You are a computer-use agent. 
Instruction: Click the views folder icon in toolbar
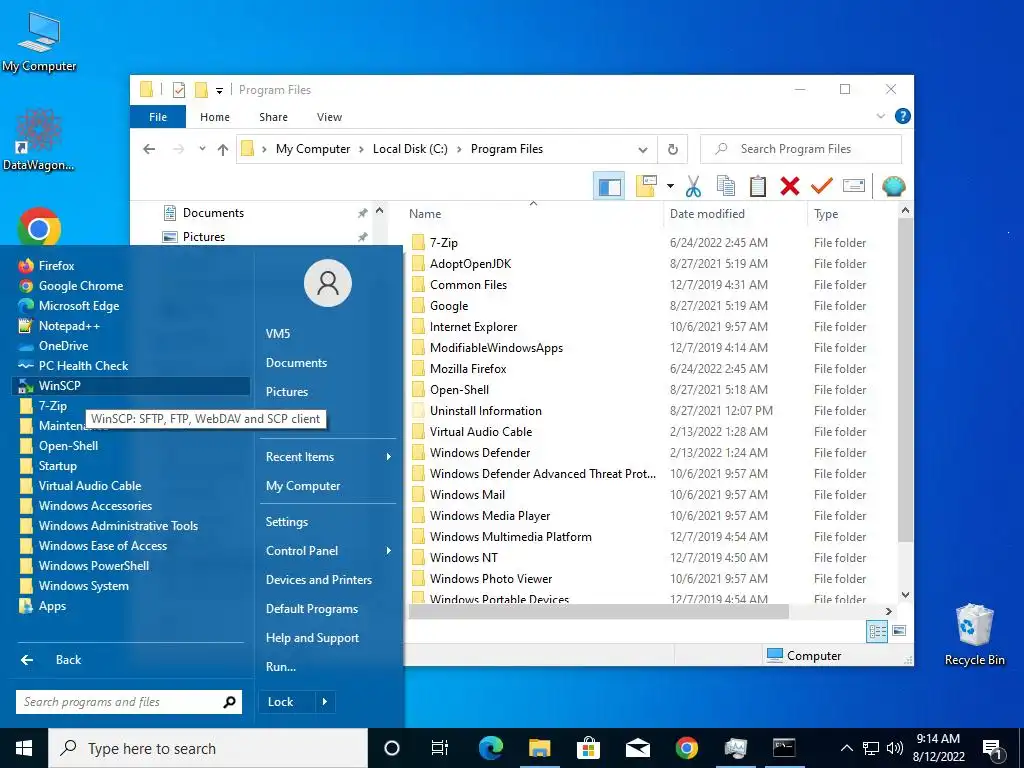(x=647, y=187)
